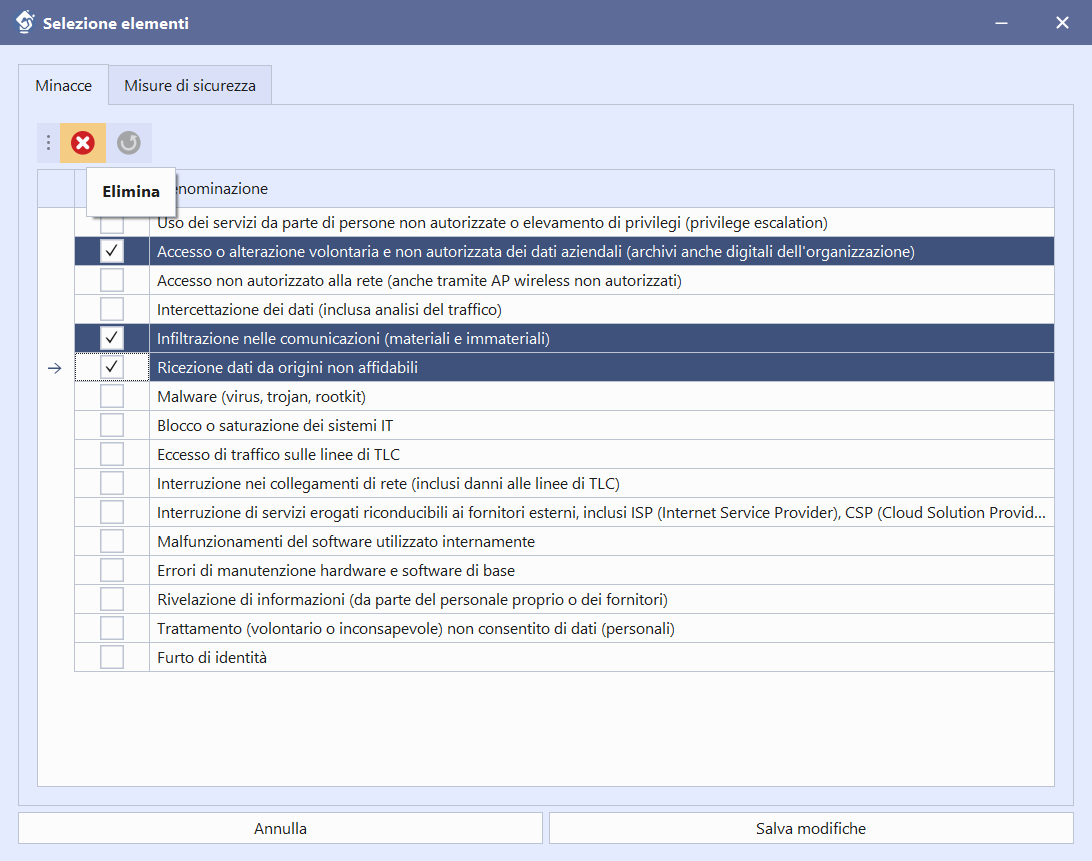The image size is (1092, 861).
Task: Check the Furto di identità checkbox
Action: pyautogui.click(x=112, y=657)
